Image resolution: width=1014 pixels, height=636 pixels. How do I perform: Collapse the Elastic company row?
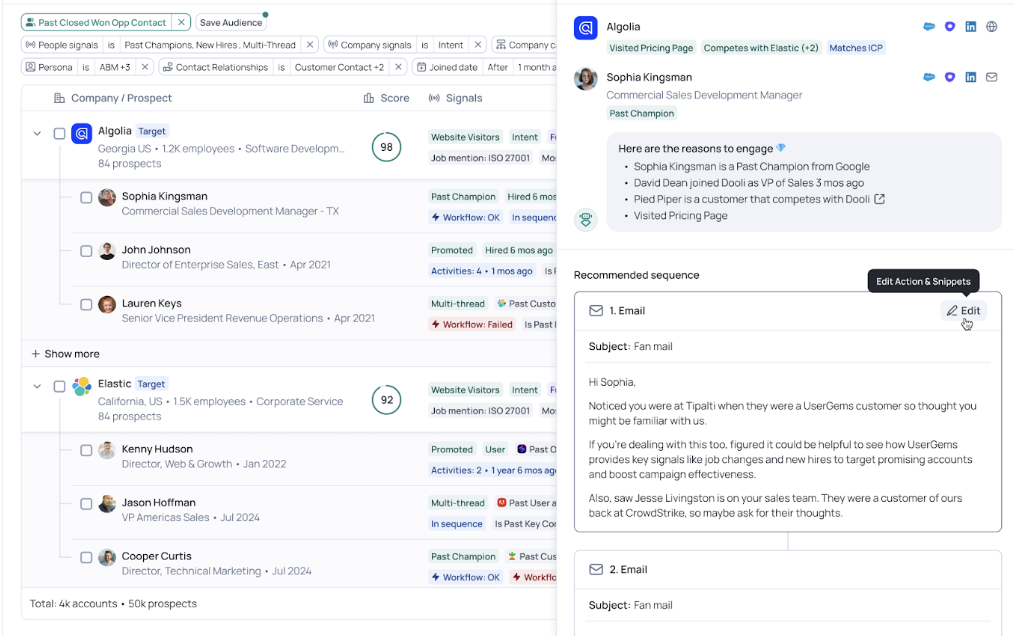38,386
